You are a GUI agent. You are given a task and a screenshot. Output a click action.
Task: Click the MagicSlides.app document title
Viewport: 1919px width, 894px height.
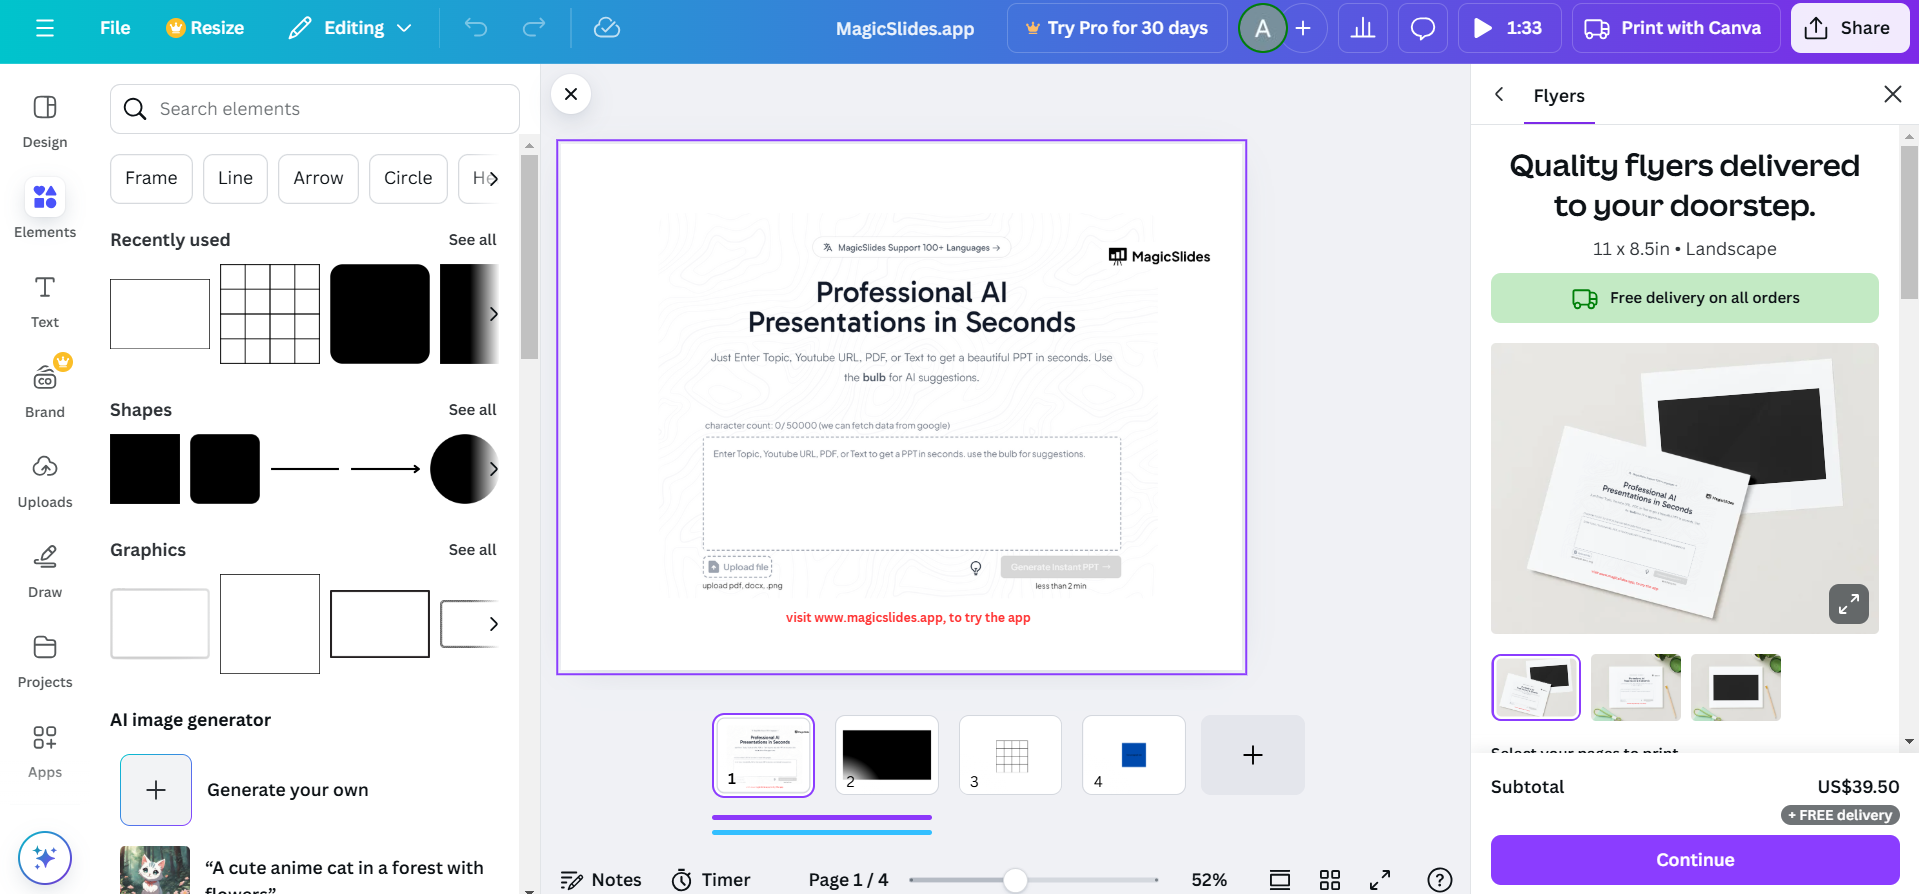(x=905, y=29)
